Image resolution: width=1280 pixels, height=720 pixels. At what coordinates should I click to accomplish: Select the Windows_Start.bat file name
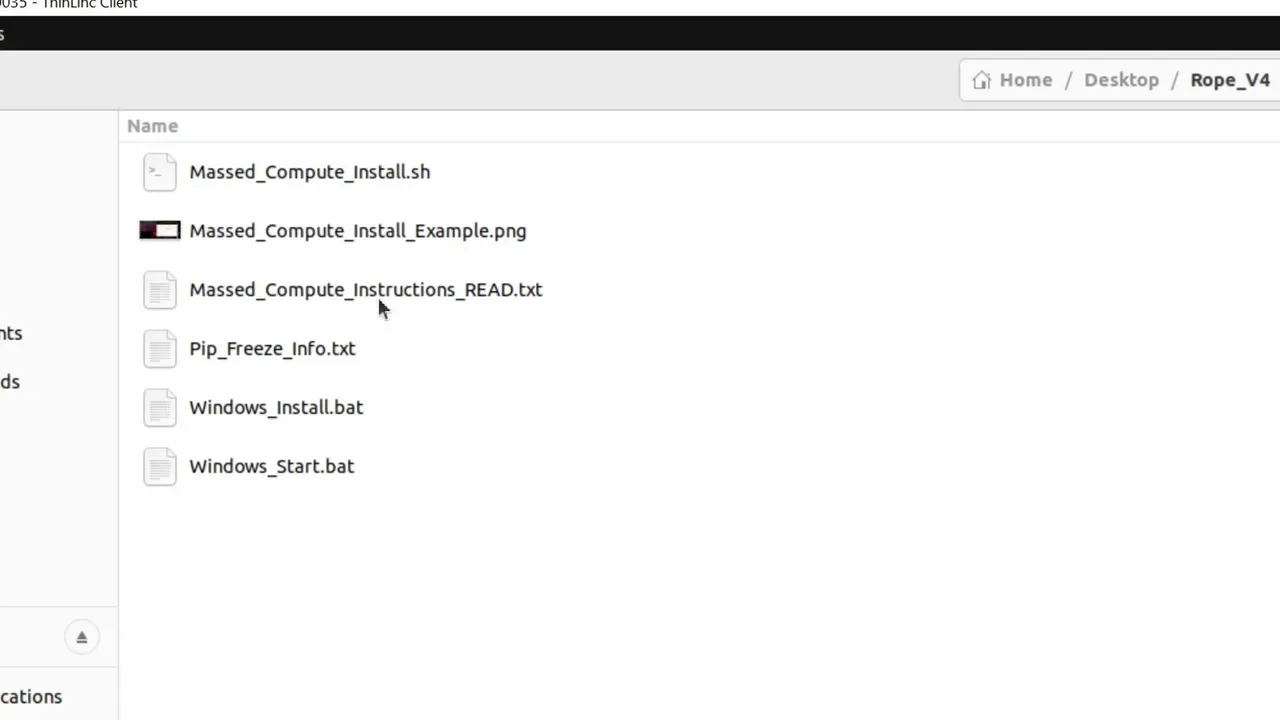point(272,467)
